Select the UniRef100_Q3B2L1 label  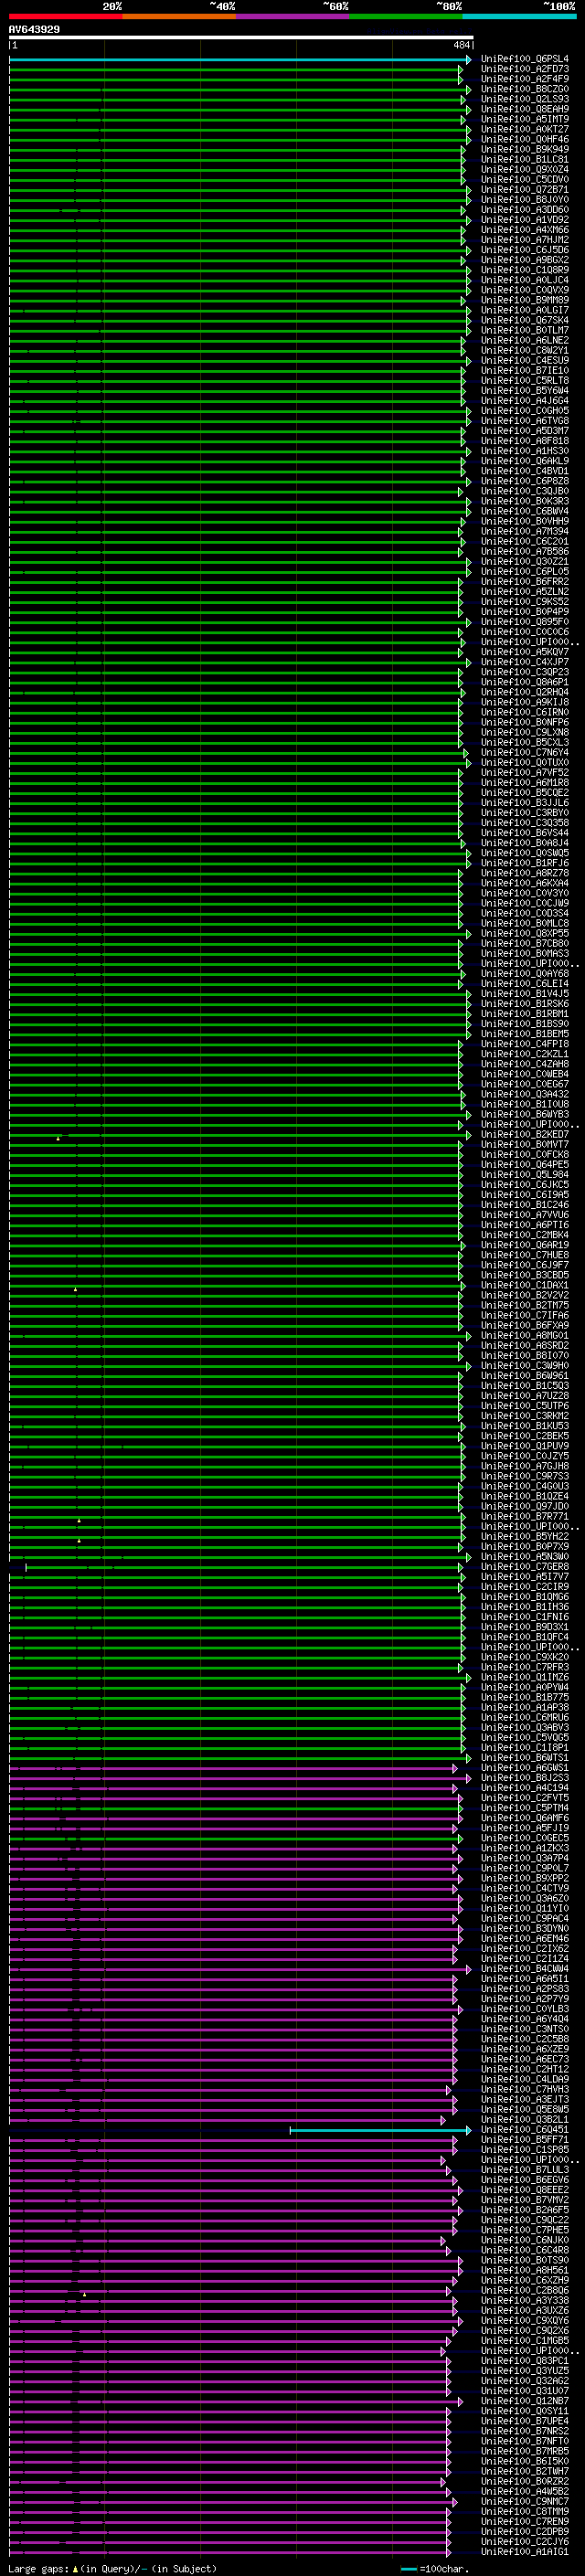(524, 2120)
